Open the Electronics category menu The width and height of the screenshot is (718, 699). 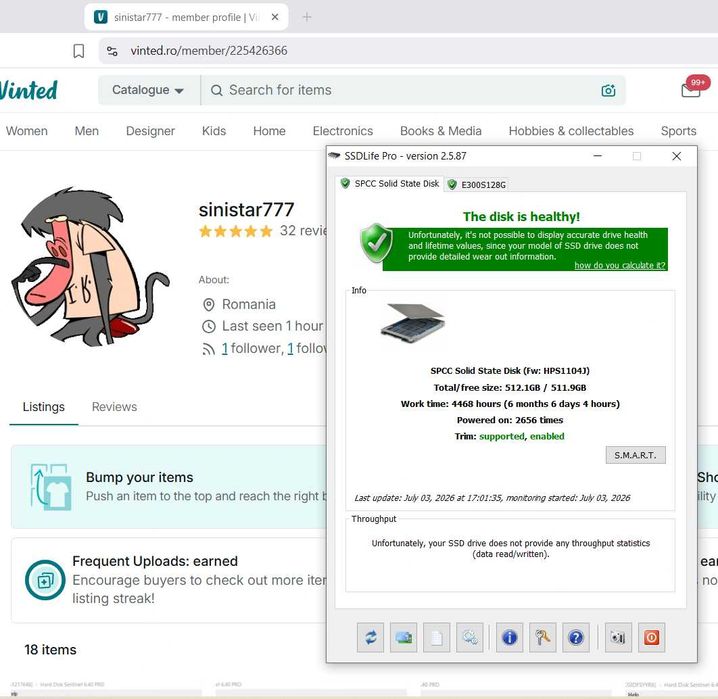point(343,131)
